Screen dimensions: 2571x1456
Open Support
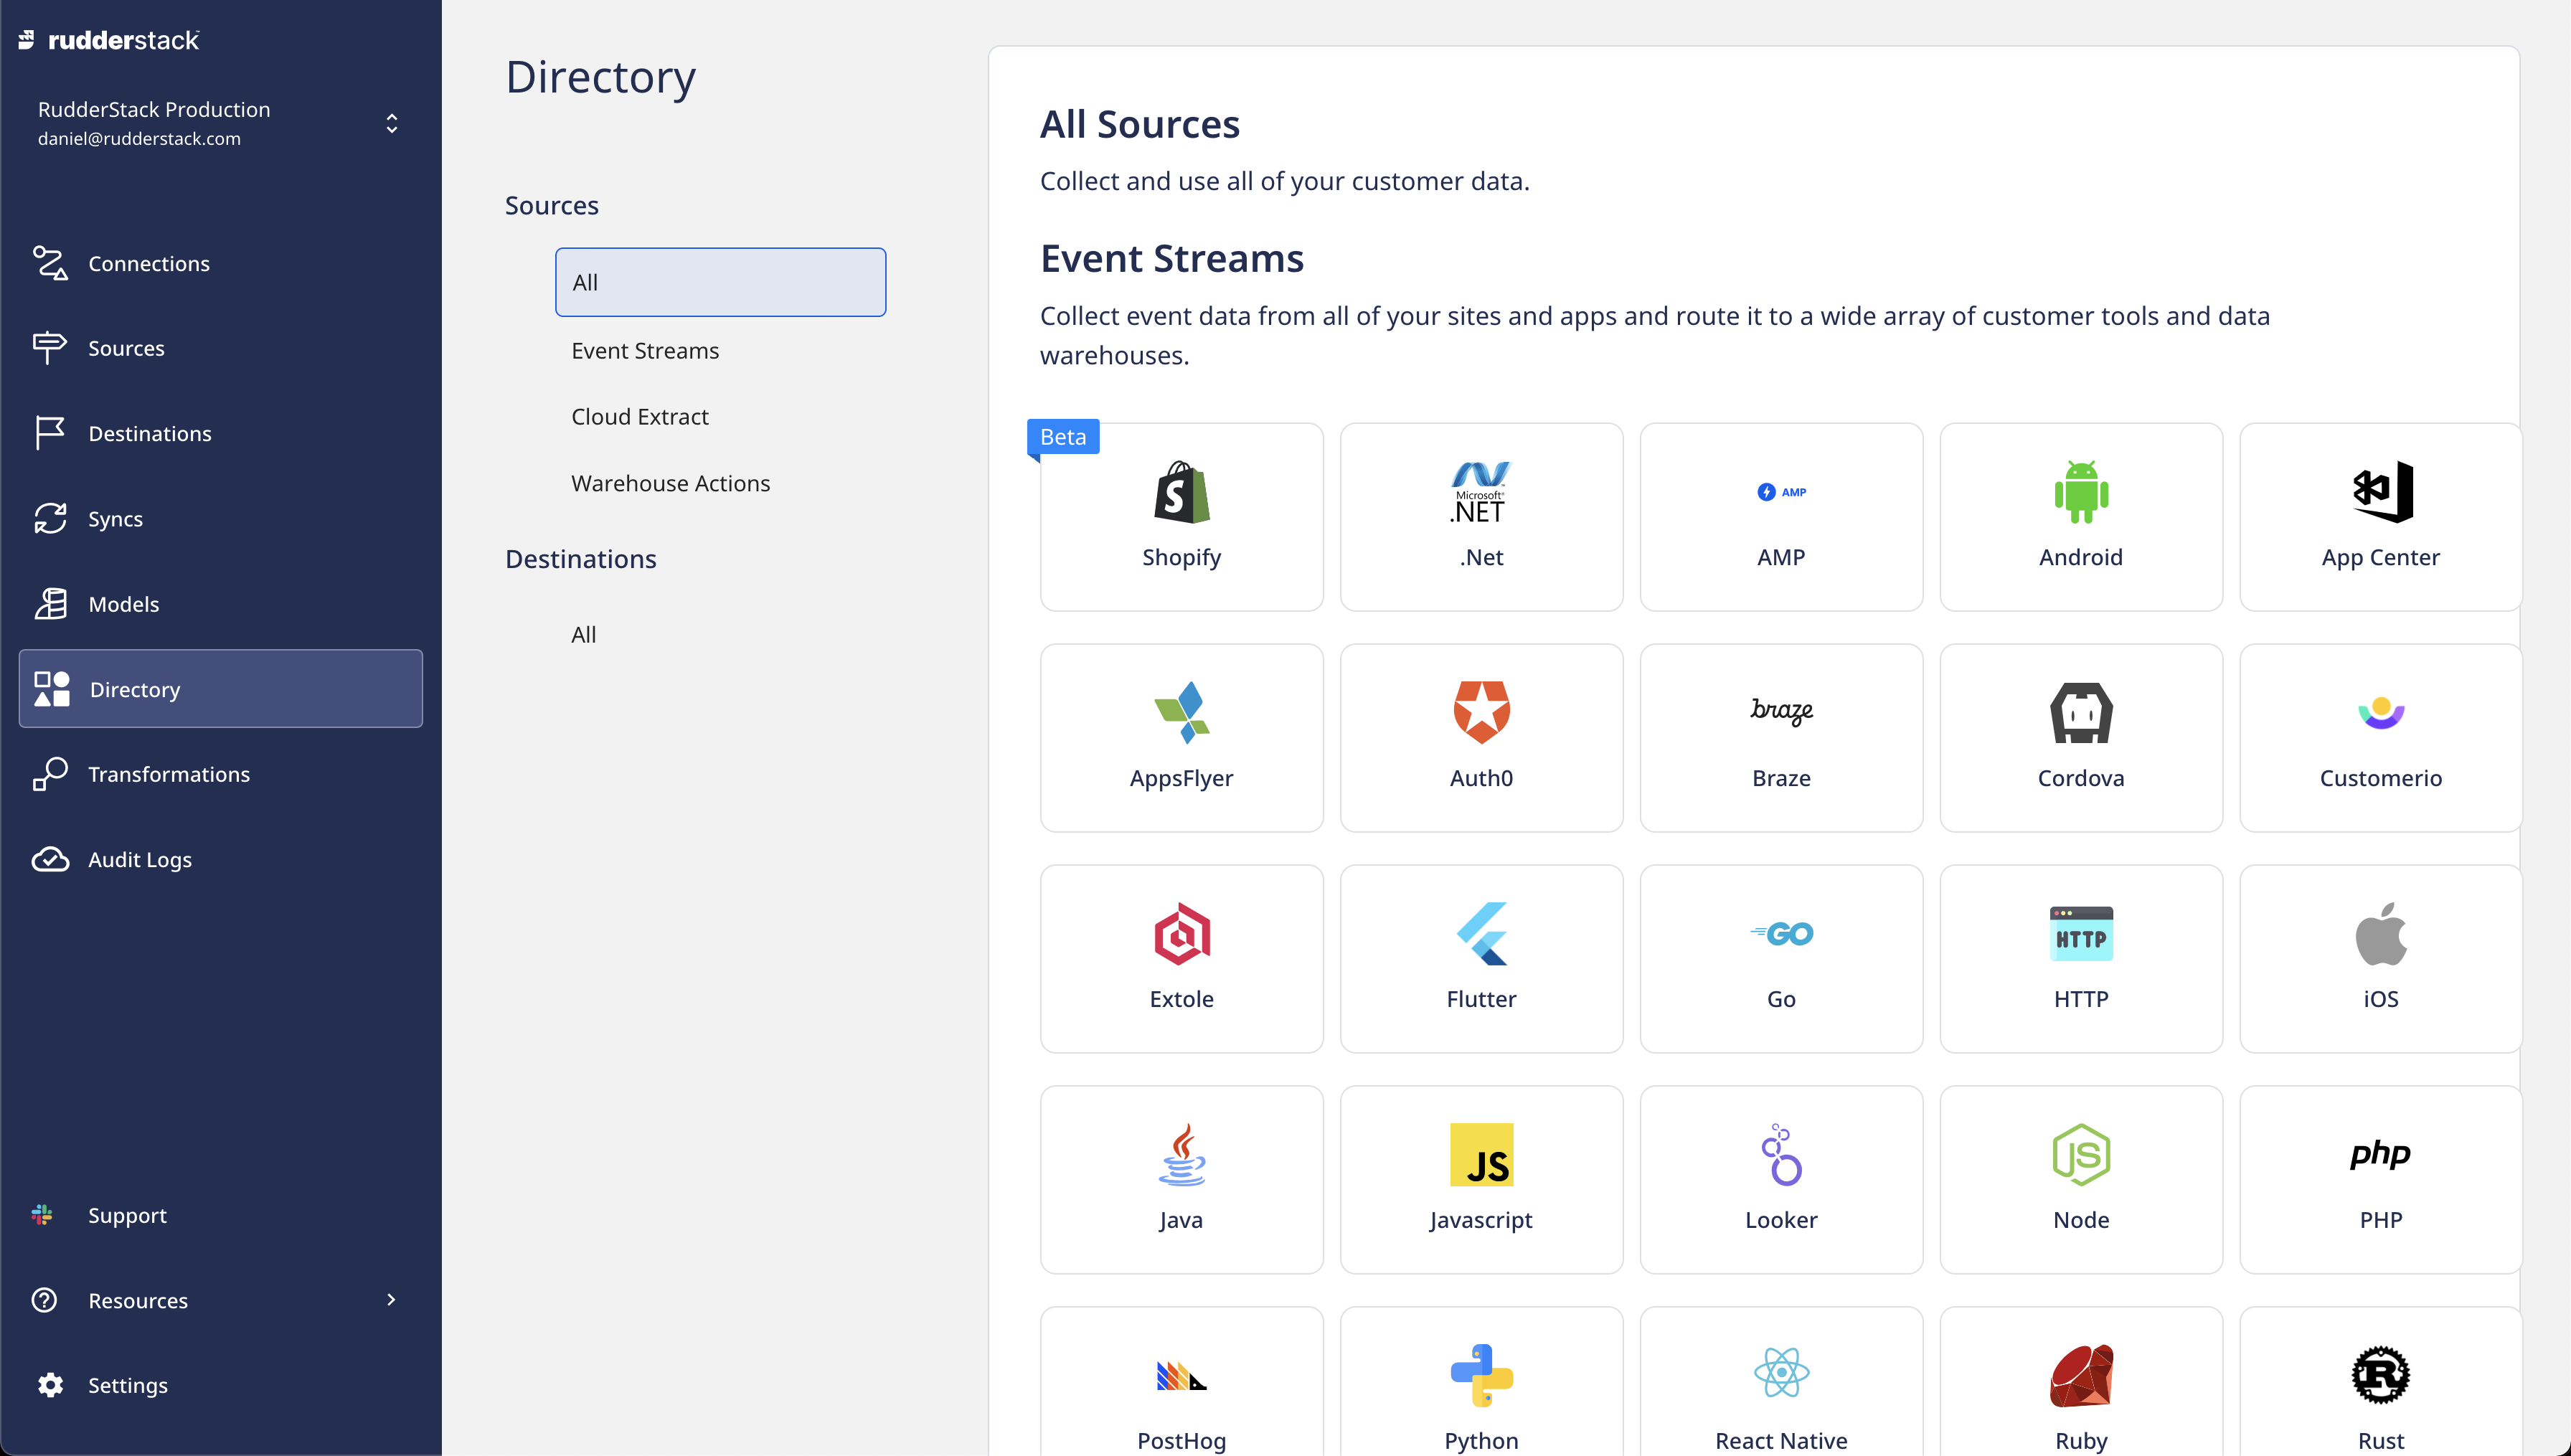click(x=127, y=1215)
